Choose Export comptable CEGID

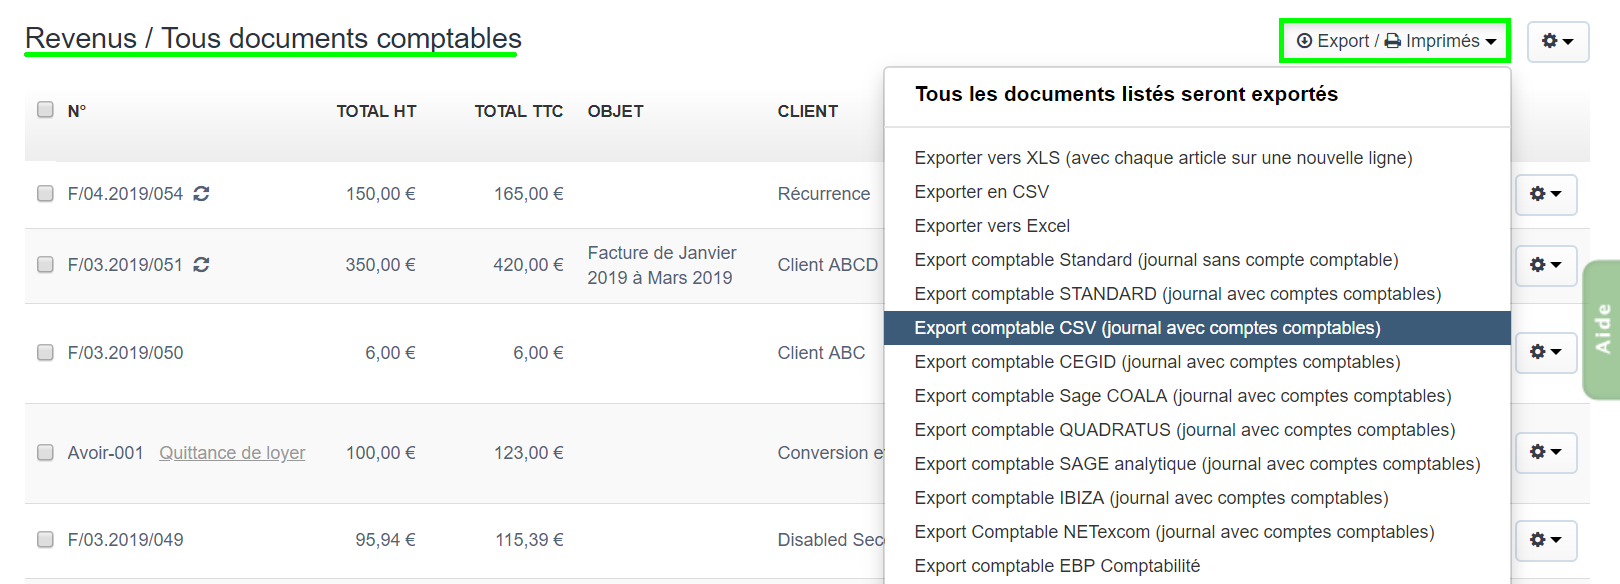pos(1197,362)
